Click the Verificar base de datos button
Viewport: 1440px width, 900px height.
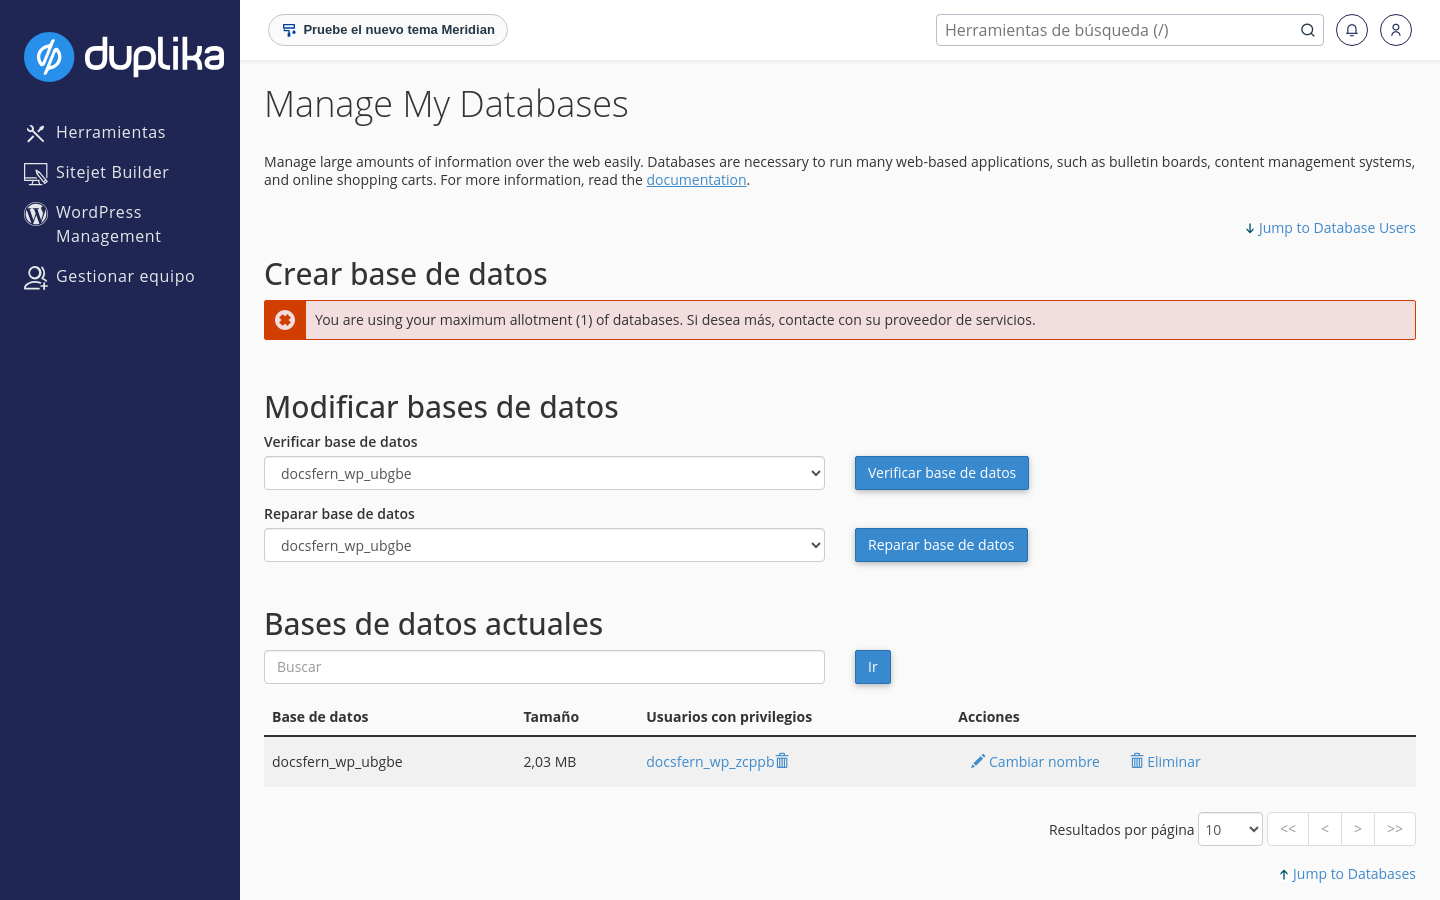[x=942, y=473]
